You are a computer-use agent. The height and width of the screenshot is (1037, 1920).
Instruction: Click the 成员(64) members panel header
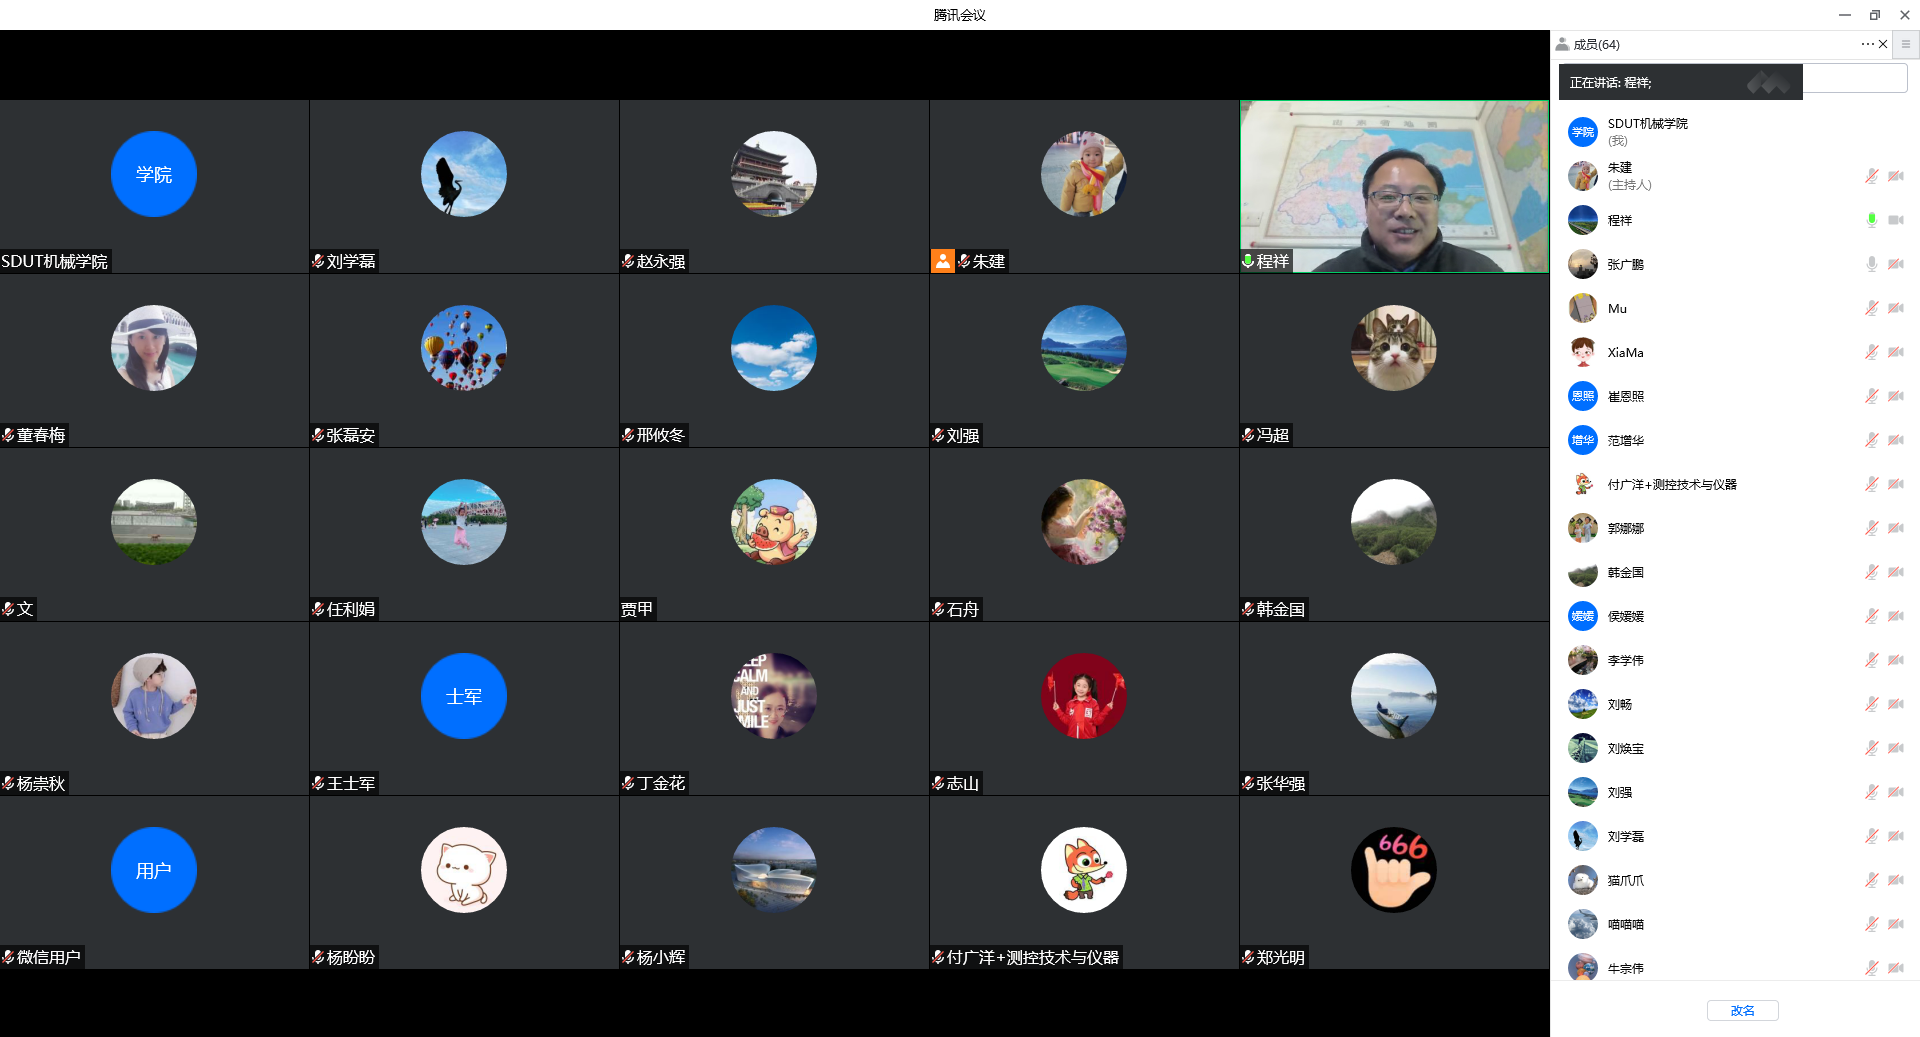point(1596,44)
